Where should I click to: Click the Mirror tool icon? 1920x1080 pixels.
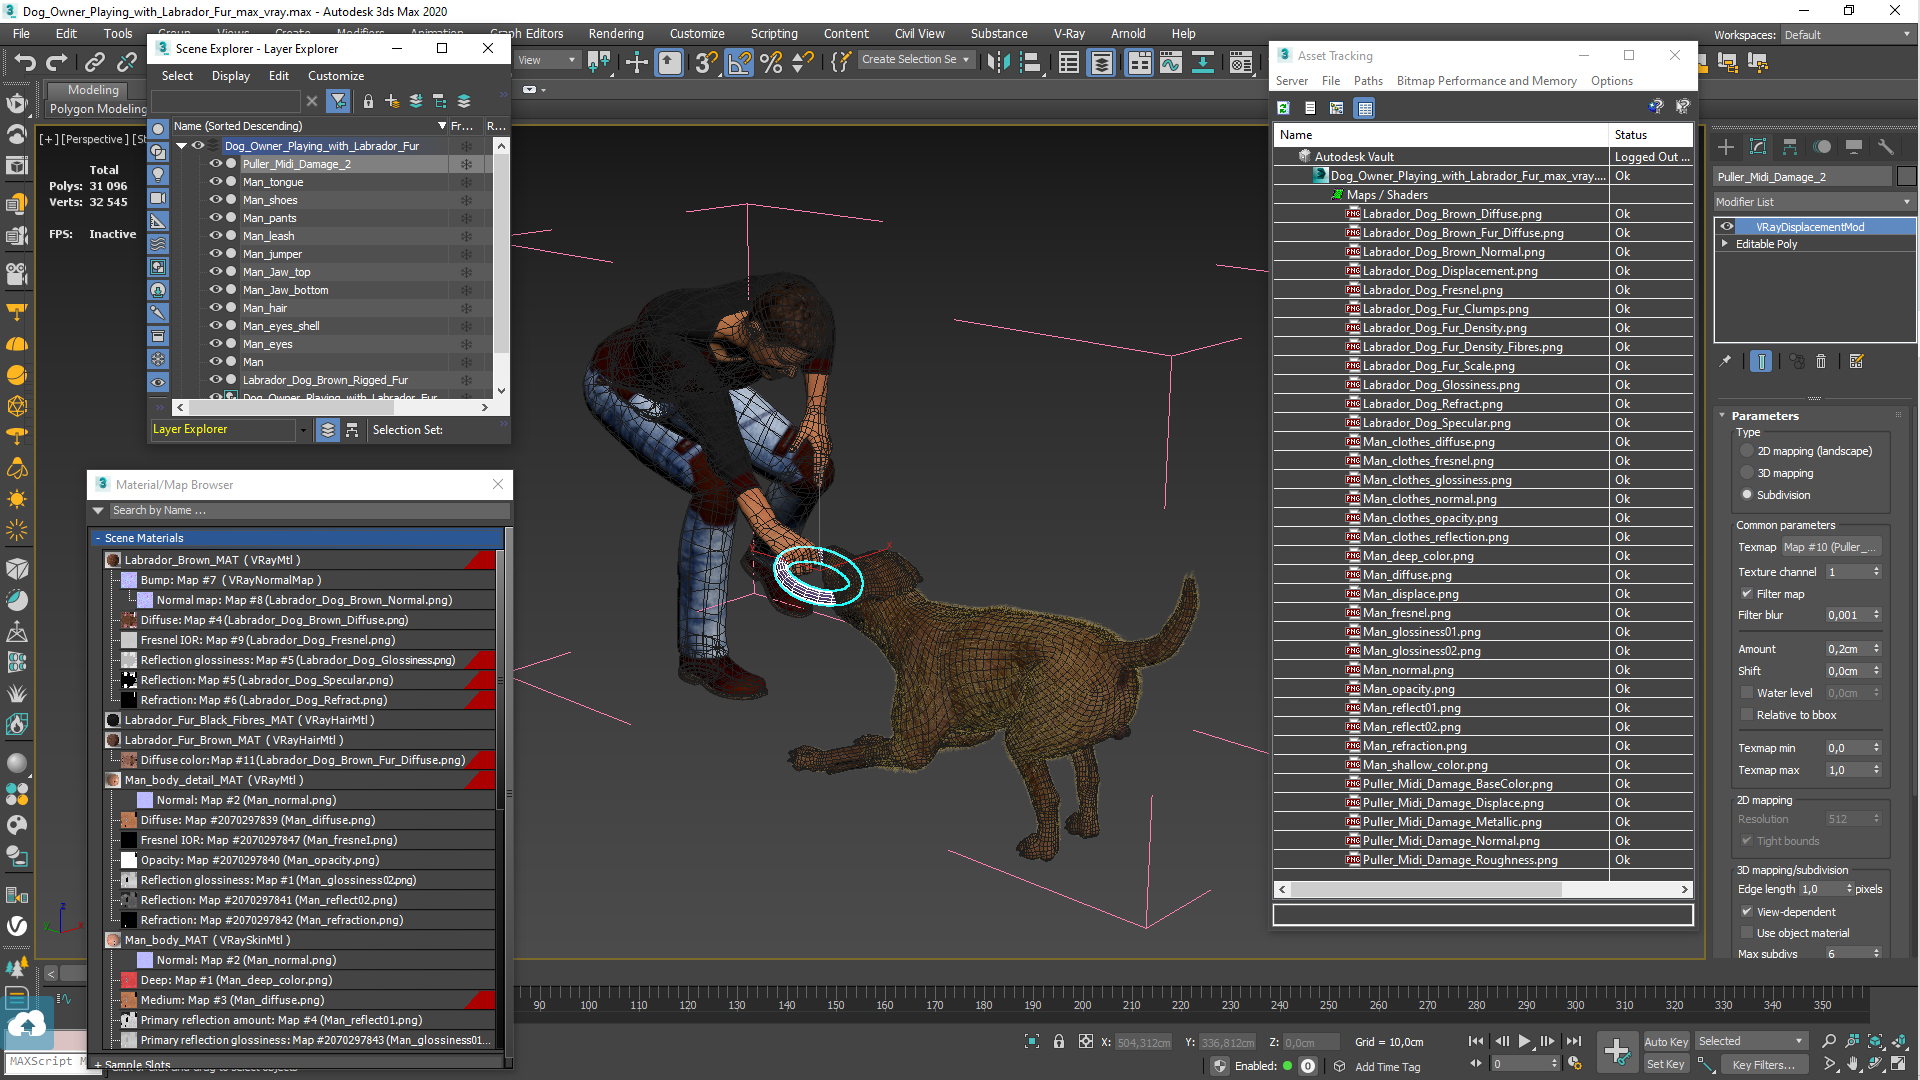(x=998, y=63)
